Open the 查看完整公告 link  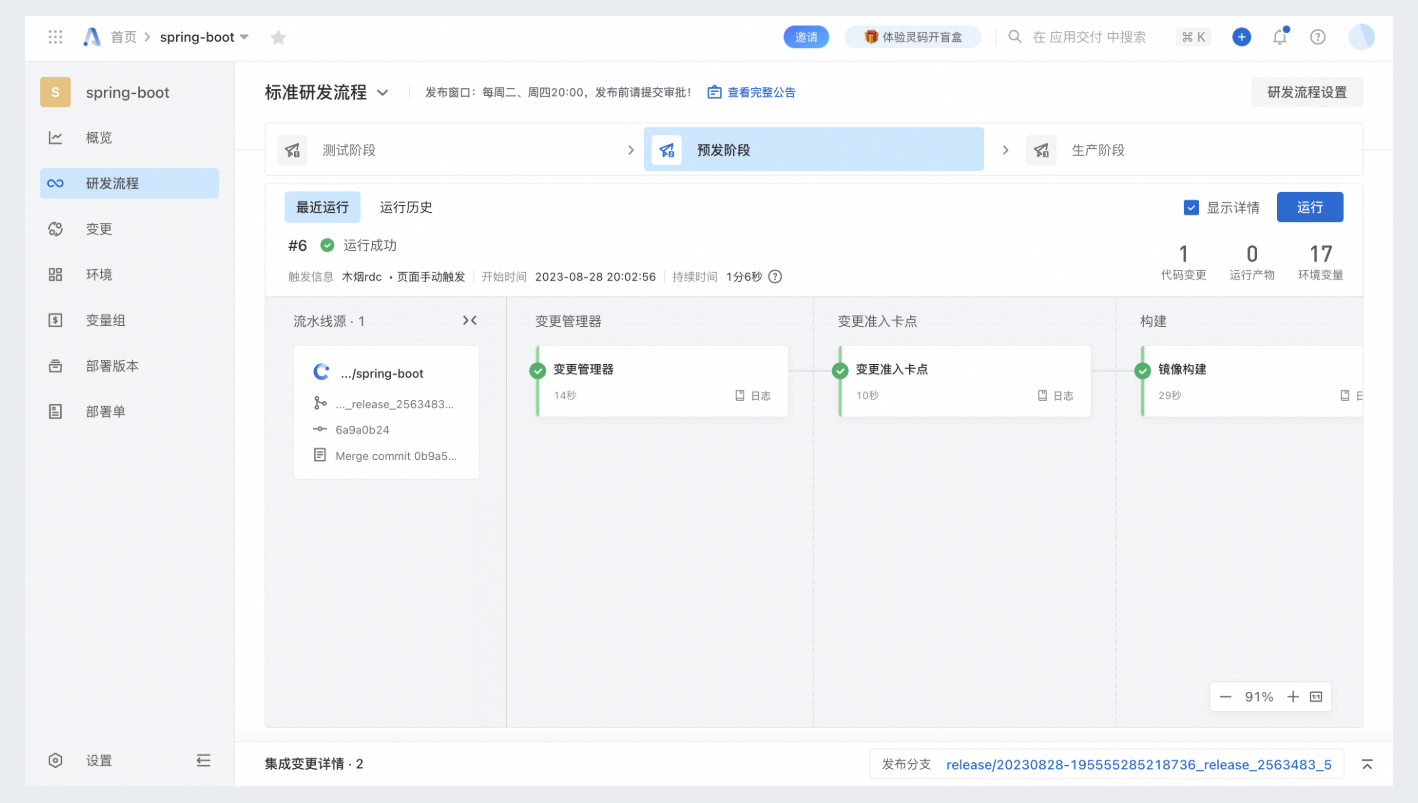click(761, 92)
